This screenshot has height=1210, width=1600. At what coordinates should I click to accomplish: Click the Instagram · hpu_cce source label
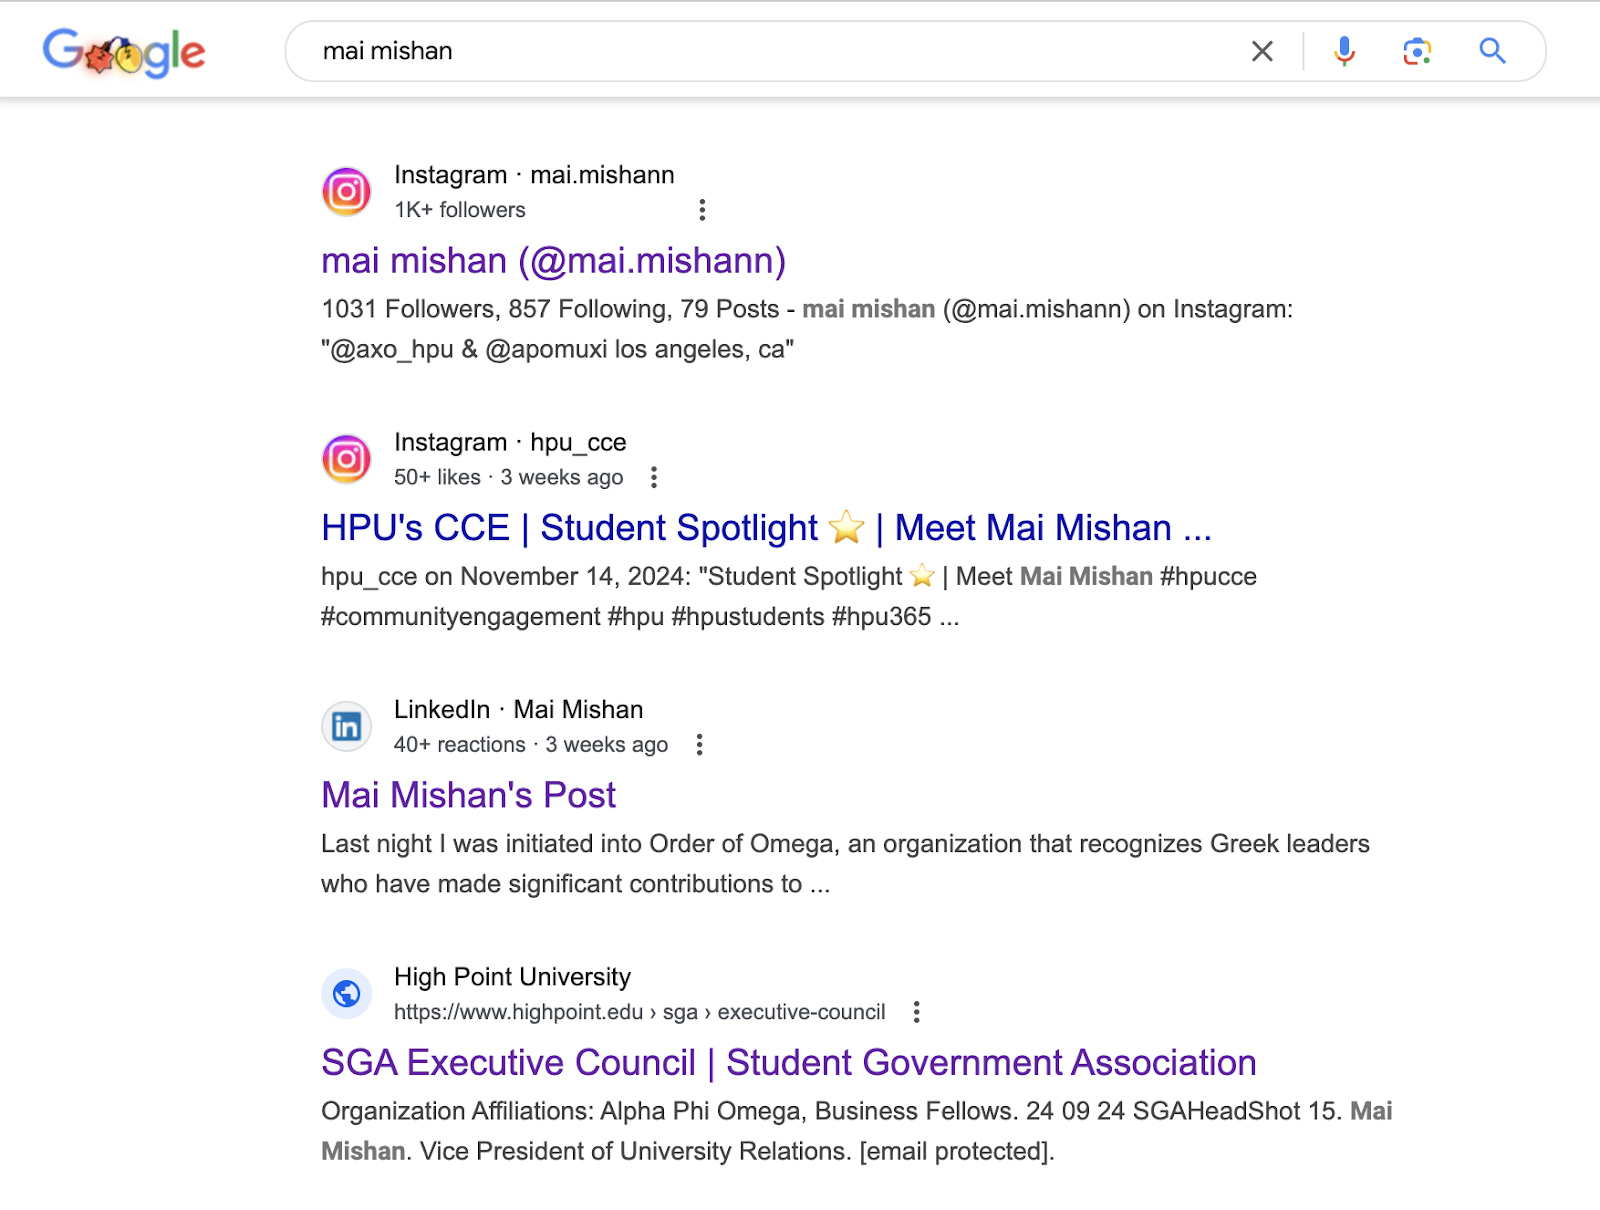510,442
